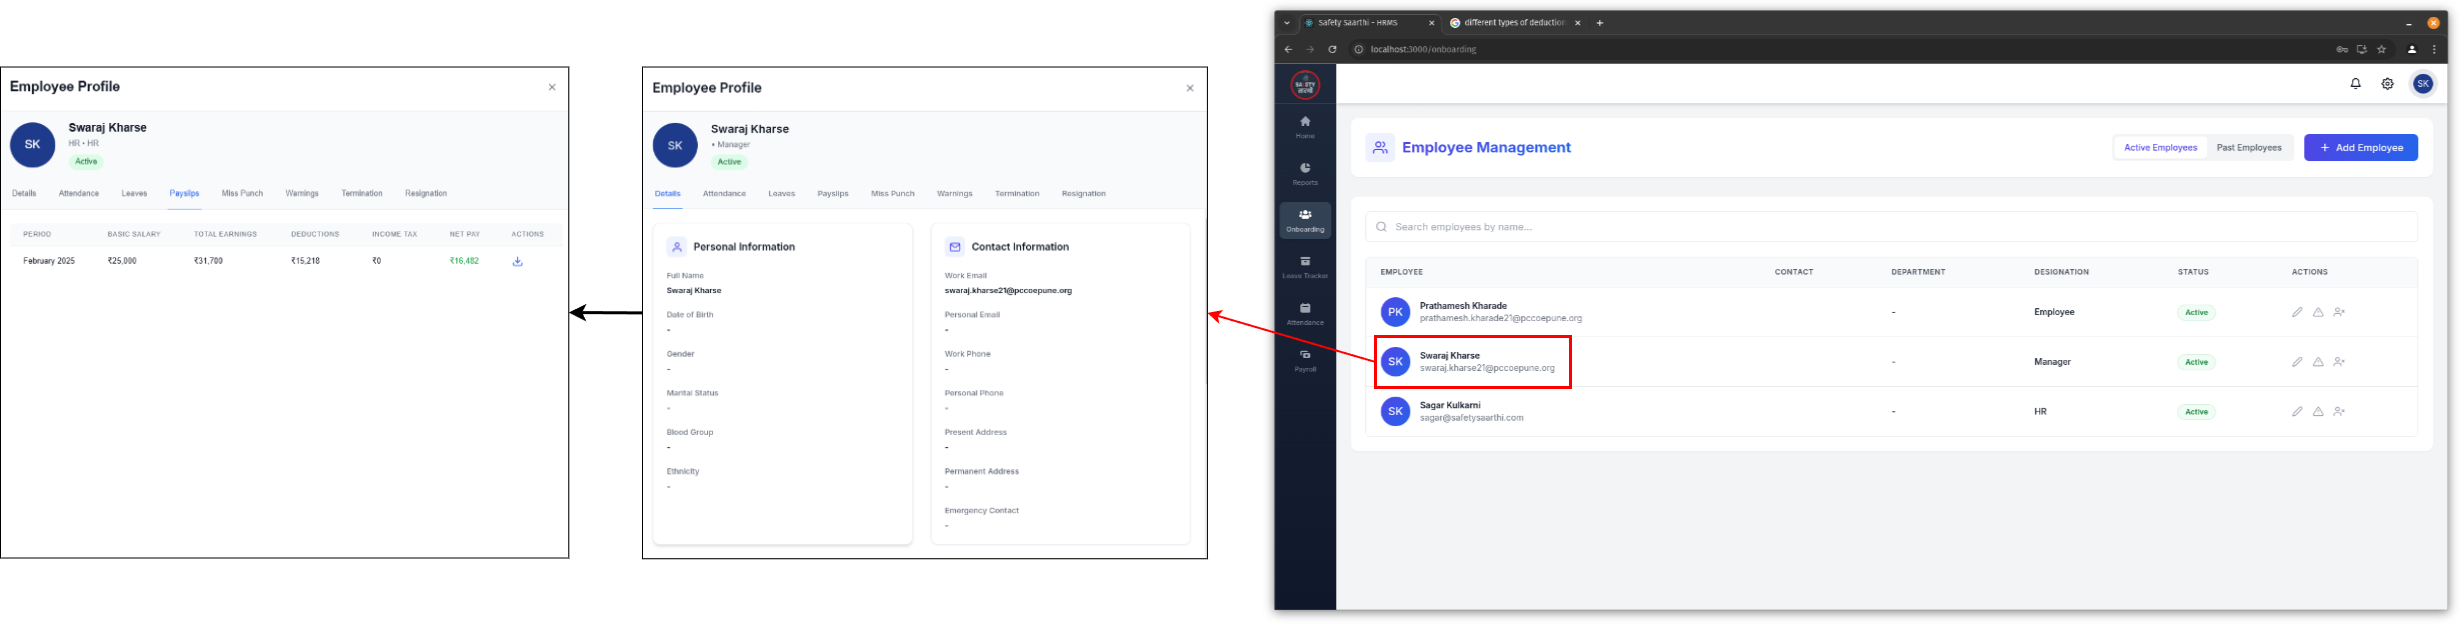Screen dimensions: 2462x626
Task: Edit Prathamesh Kharade with the pencil icon
Action: point(2297,313)
